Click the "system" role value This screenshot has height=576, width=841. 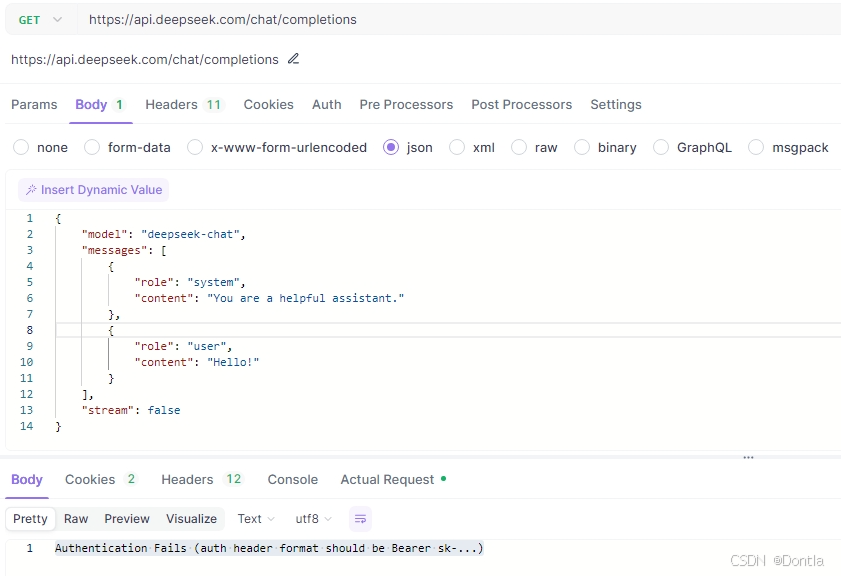click(x=213, y=282)
